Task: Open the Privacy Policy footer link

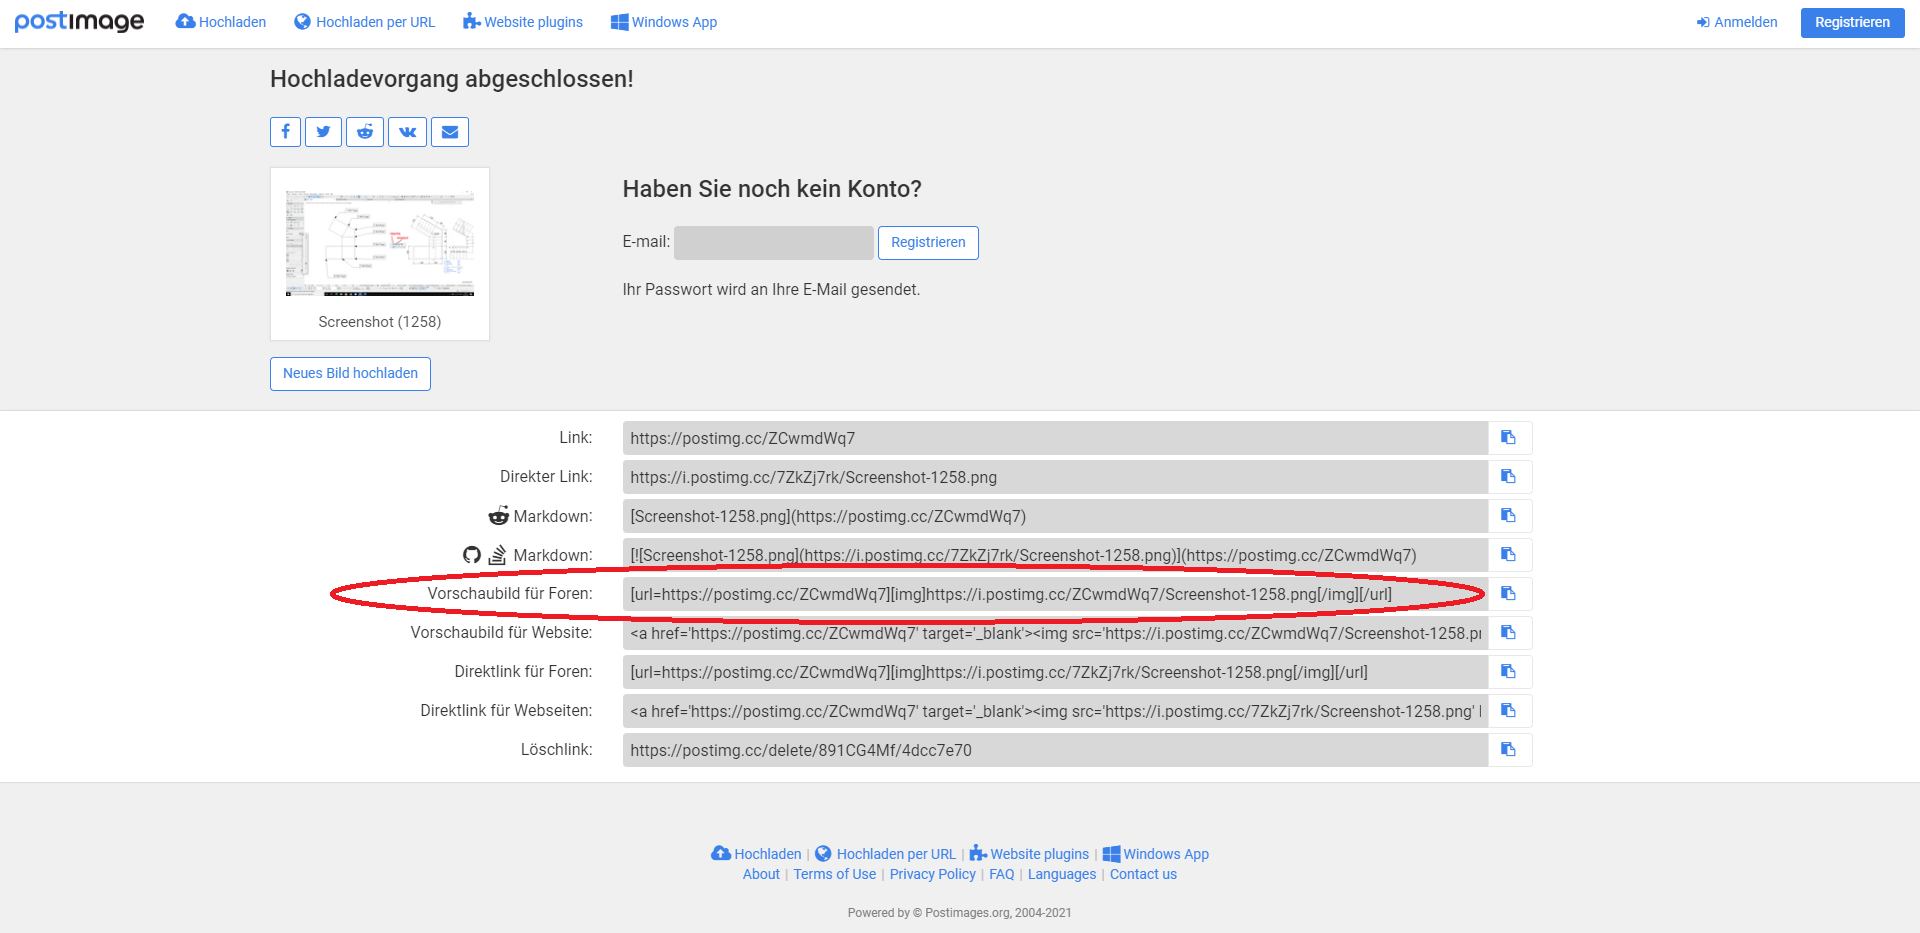Action: [933, 874]
